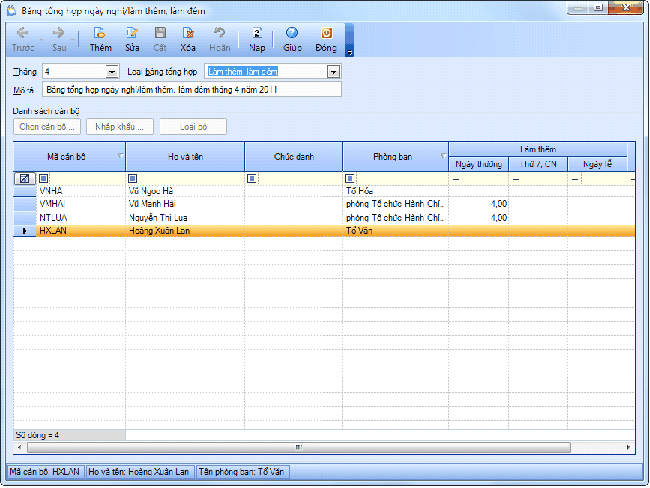Click Vũ Mạnh Hải's phòng Tổ chức cell
Viewport: 650px width, 488px height.
click(395, 204)
